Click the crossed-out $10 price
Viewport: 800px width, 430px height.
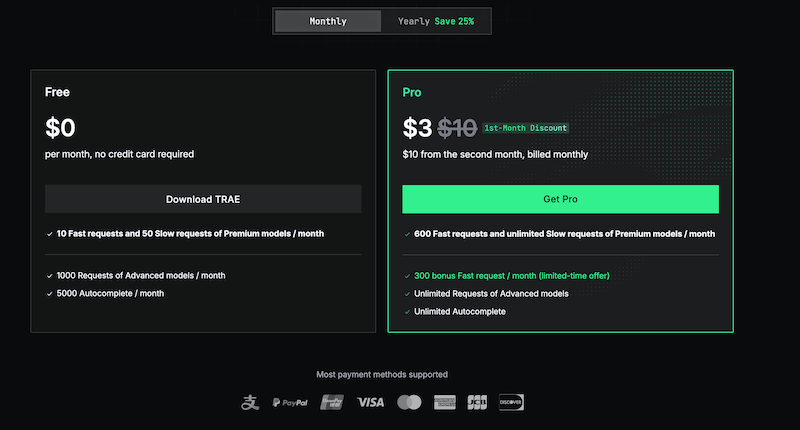[x=457, y=128]
